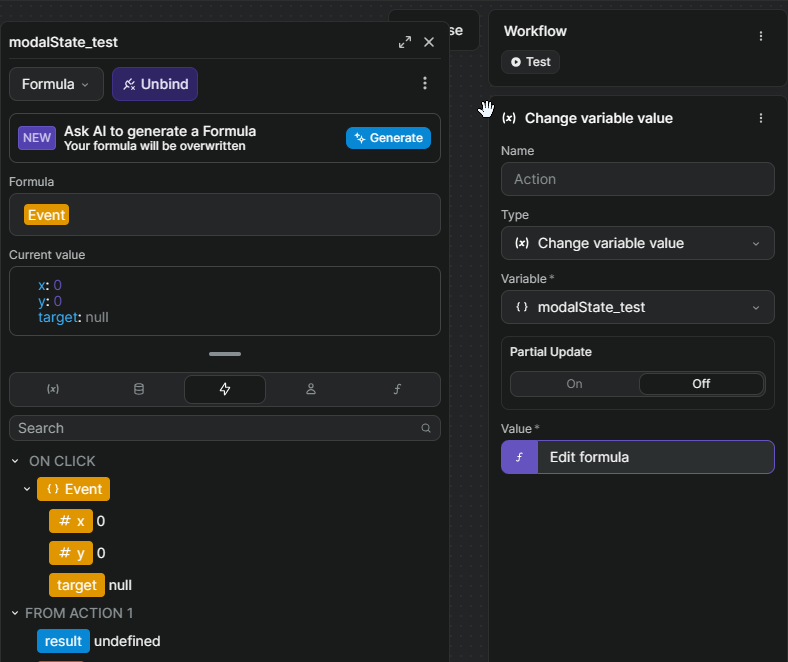
Task: Collapse the FROM ACTION 1 section
Action: (x=15, y=613)
